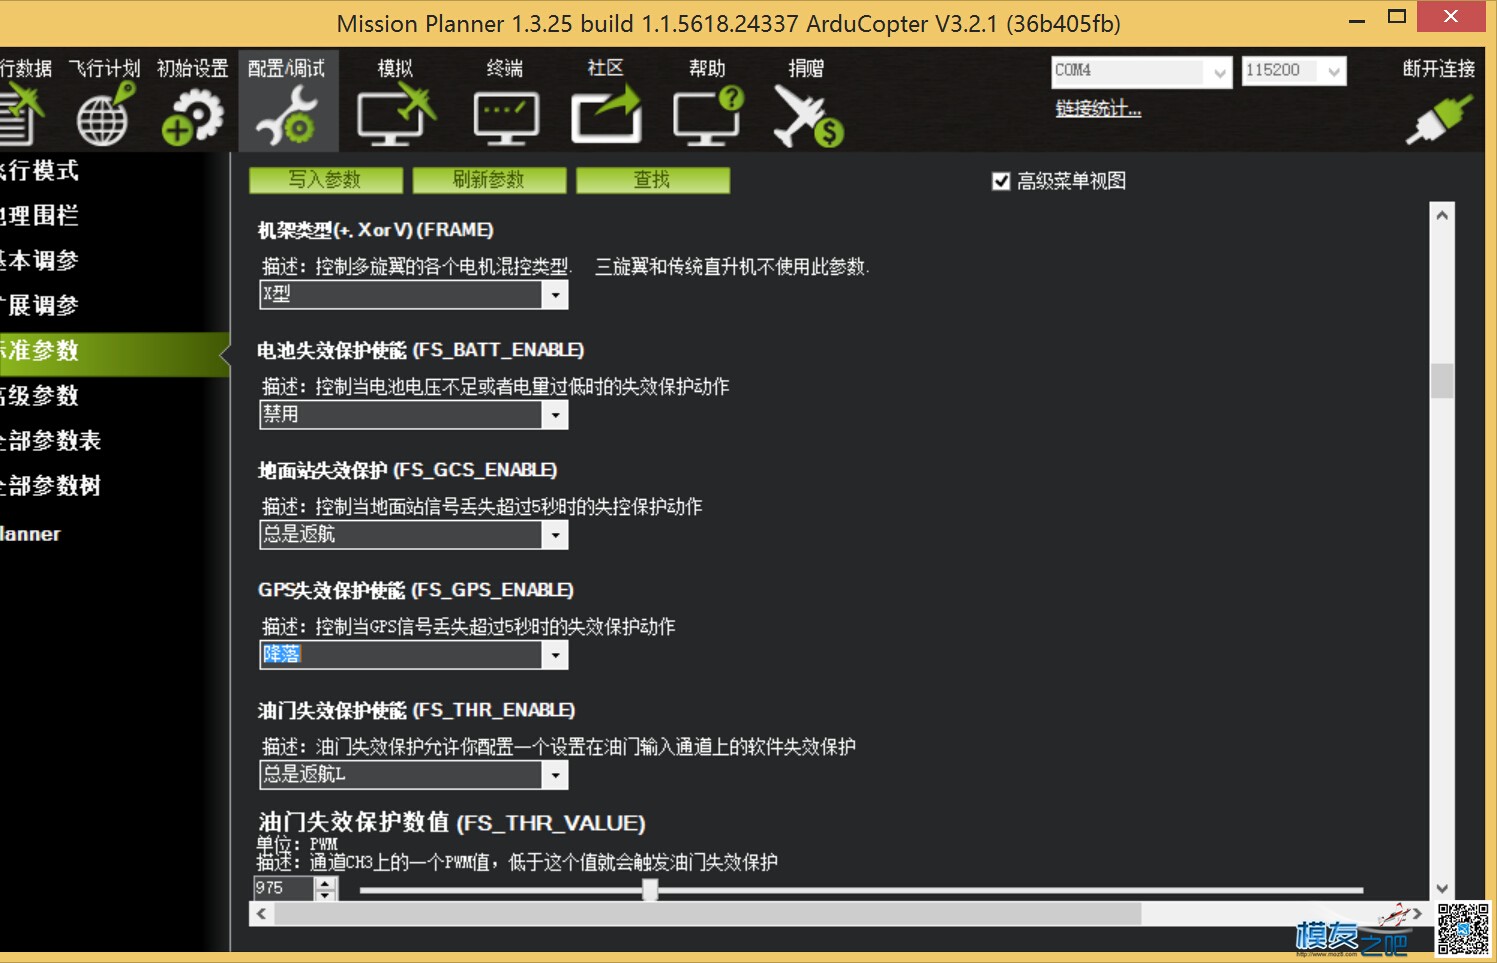Select 扩展调参 in the sidebar
1497x963 pixels.
tap(39, 305)
